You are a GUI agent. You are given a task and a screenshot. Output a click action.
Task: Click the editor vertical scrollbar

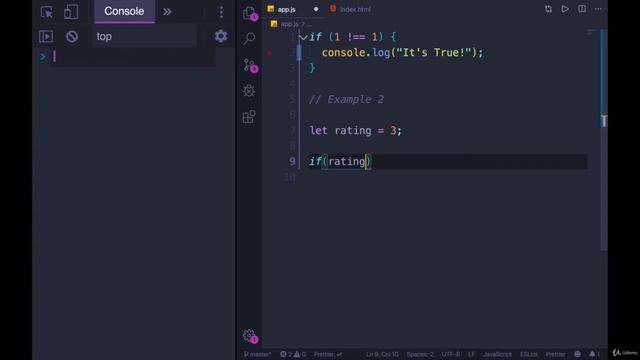coord(604,139)
